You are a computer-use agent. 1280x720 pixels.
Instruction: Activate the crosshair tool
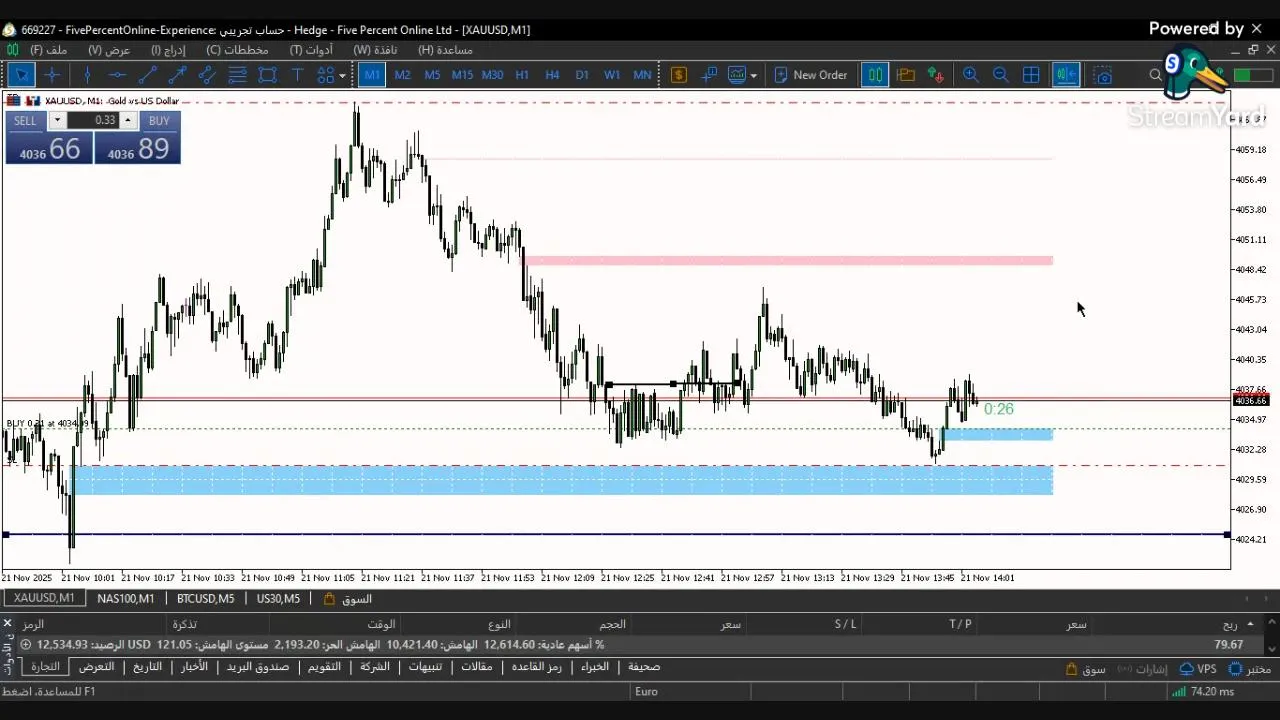53,75
